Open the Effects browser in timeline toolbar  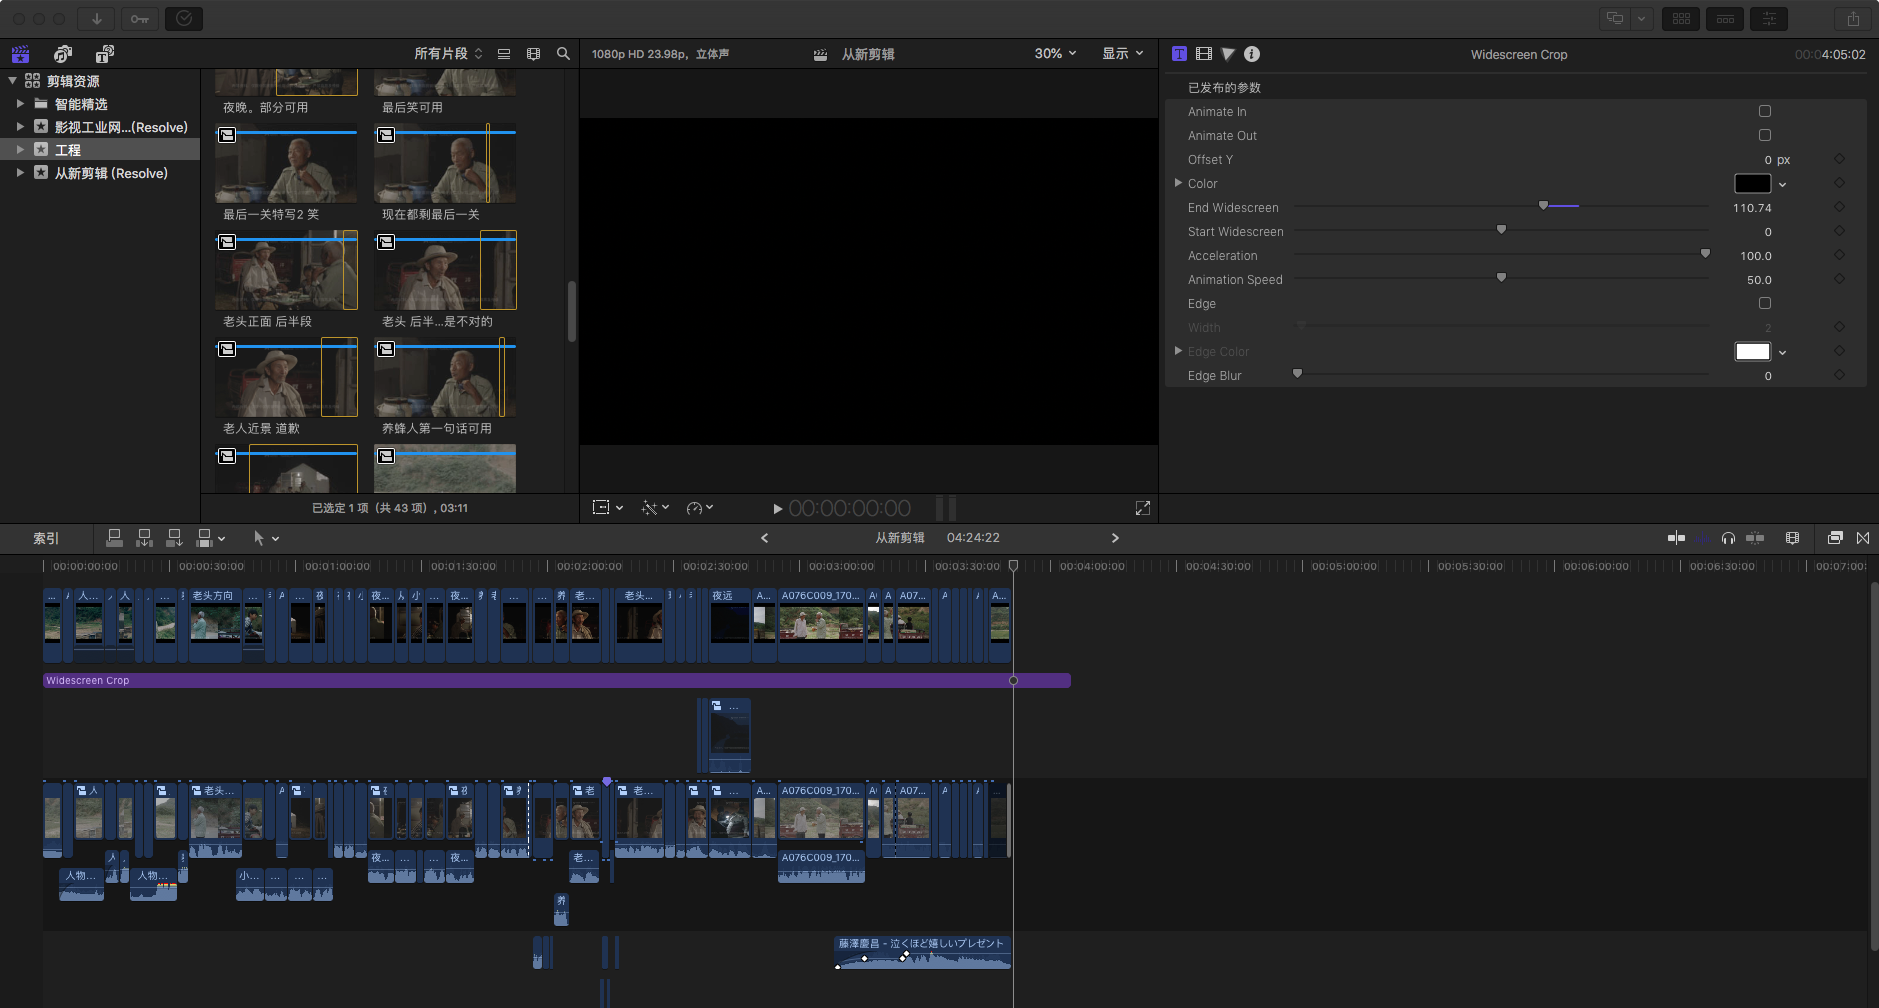[1834, 538]
